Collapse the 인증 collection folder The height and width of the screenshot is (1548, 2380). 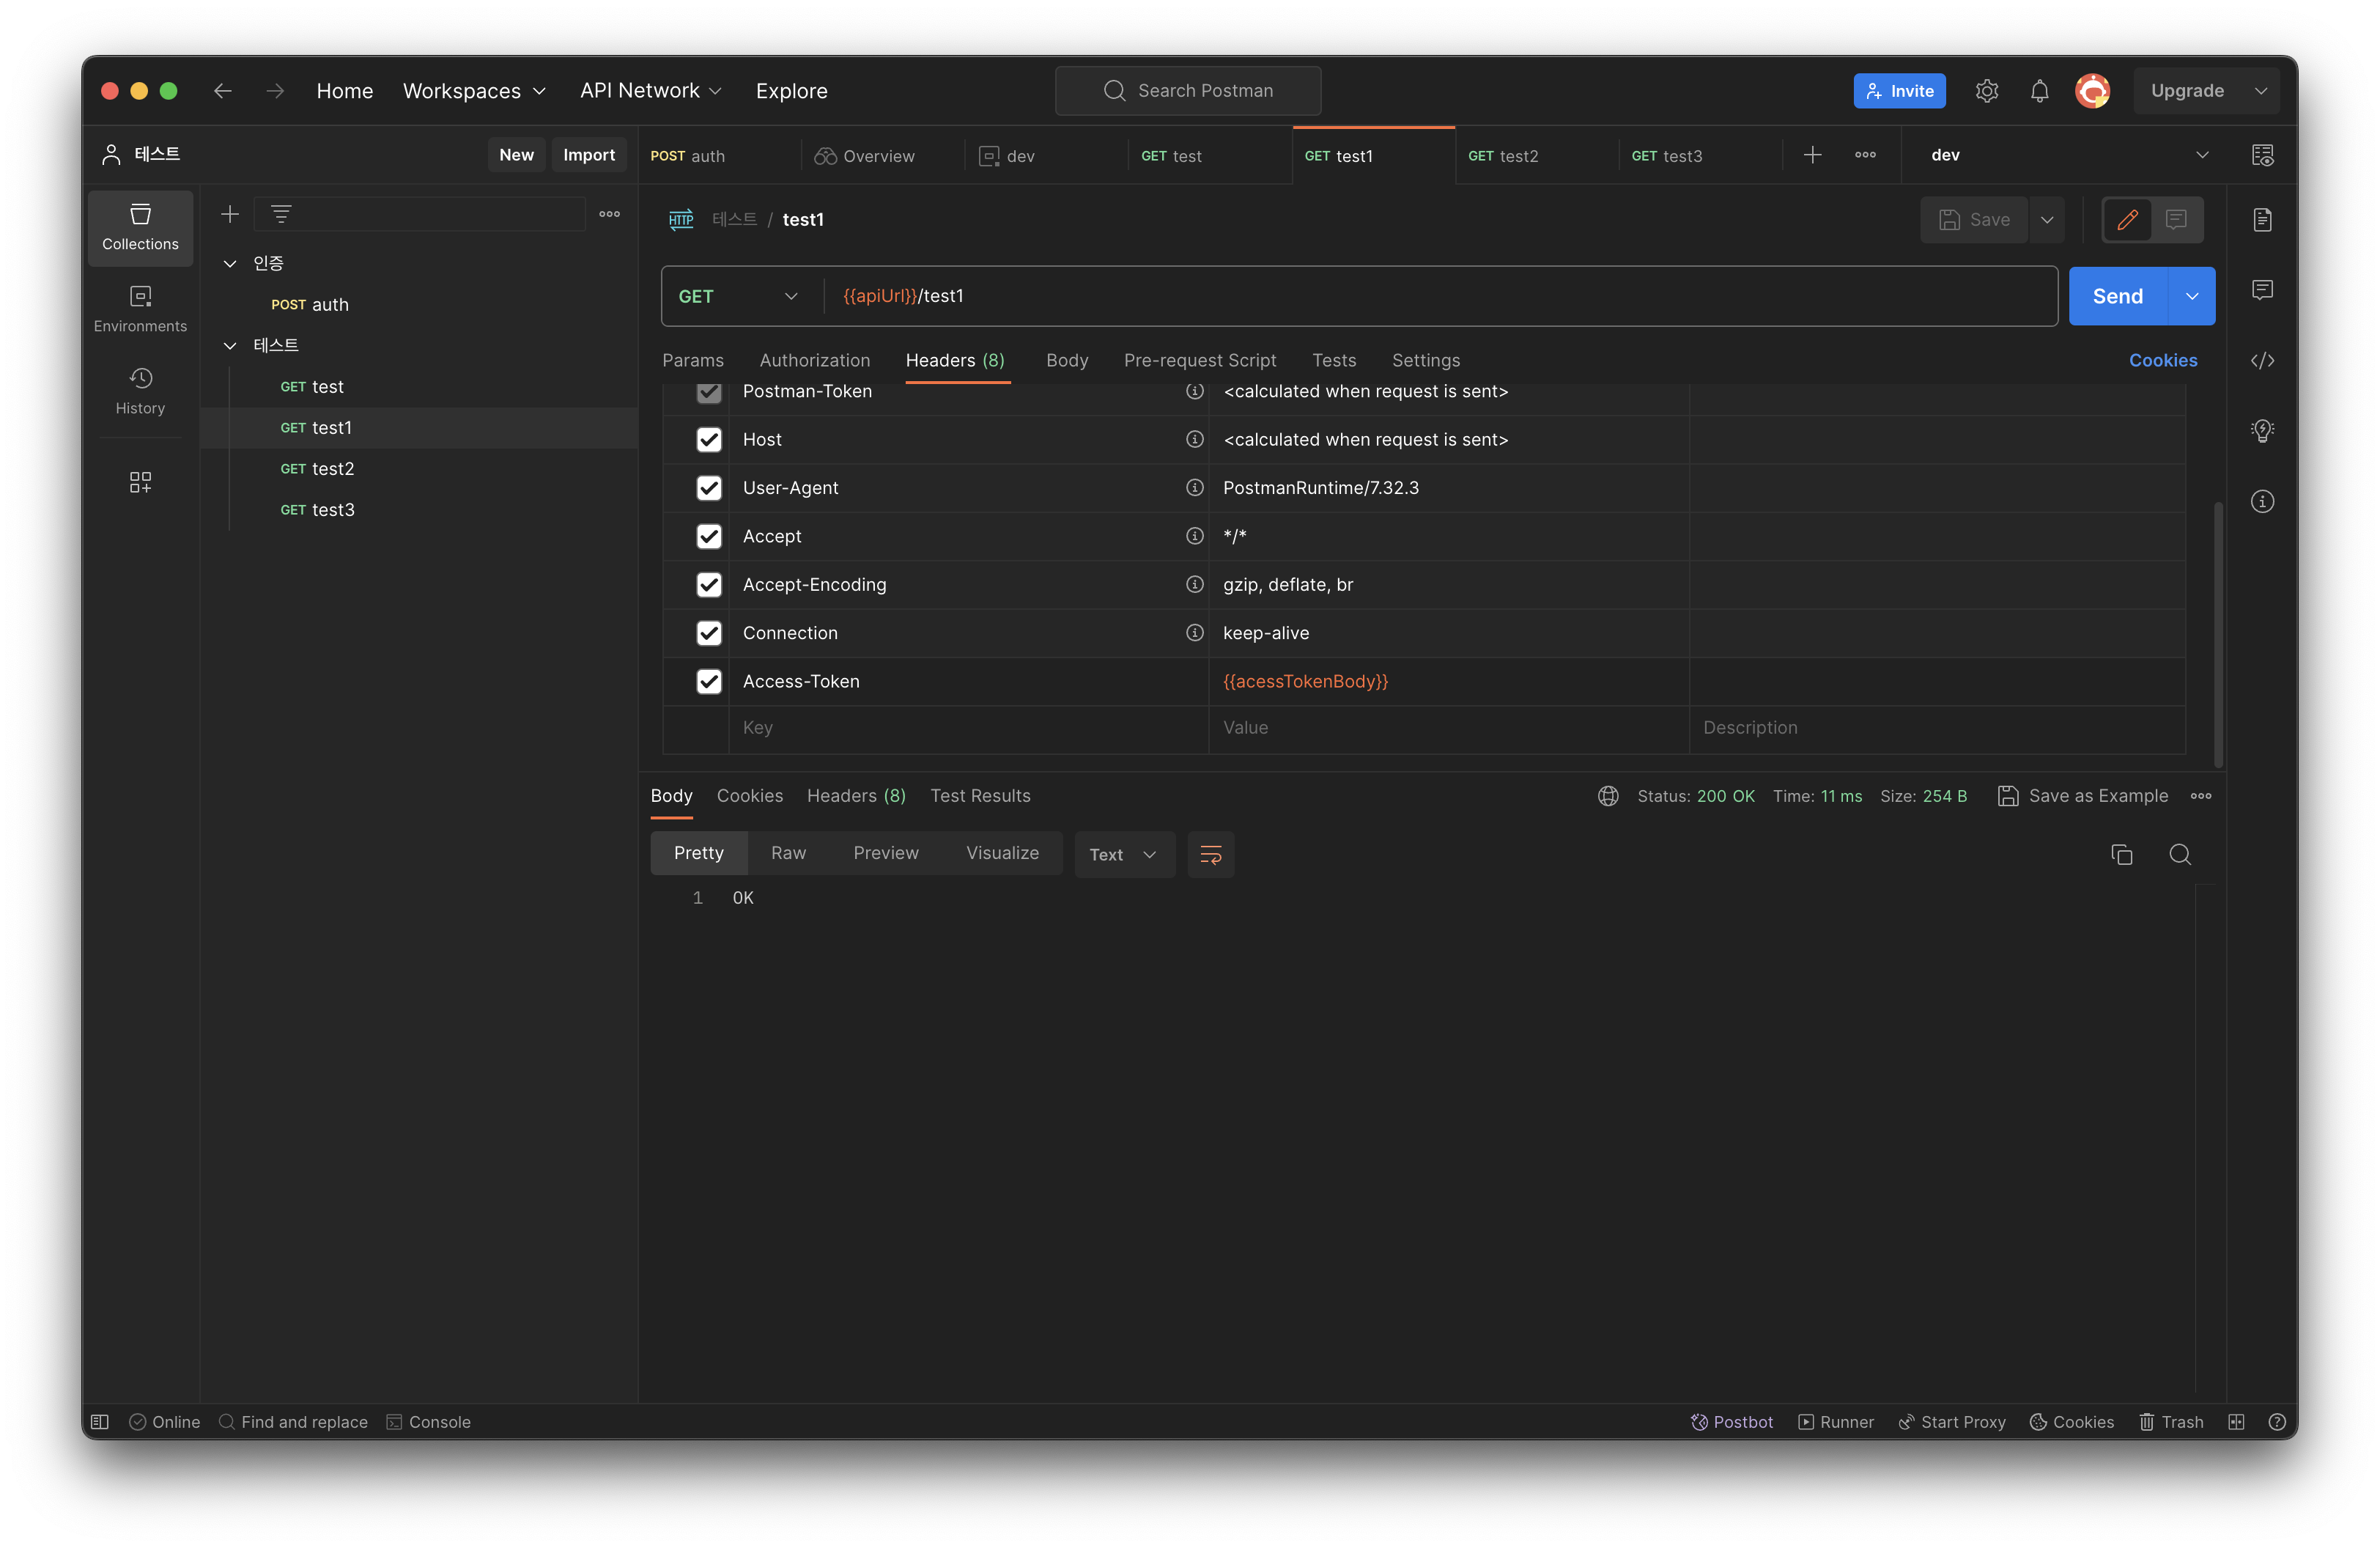(x=230, y=263)
